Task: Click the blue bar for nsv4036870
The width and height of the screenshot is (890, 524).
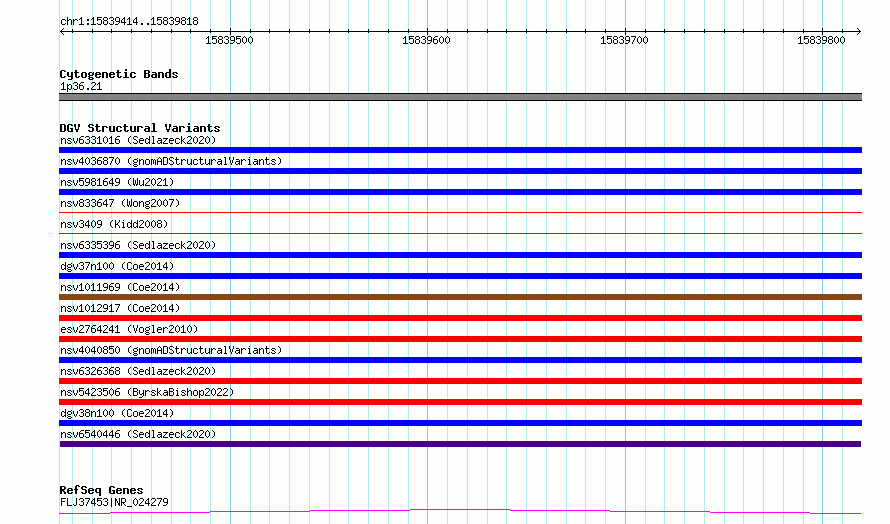Action: click(460, 171)
